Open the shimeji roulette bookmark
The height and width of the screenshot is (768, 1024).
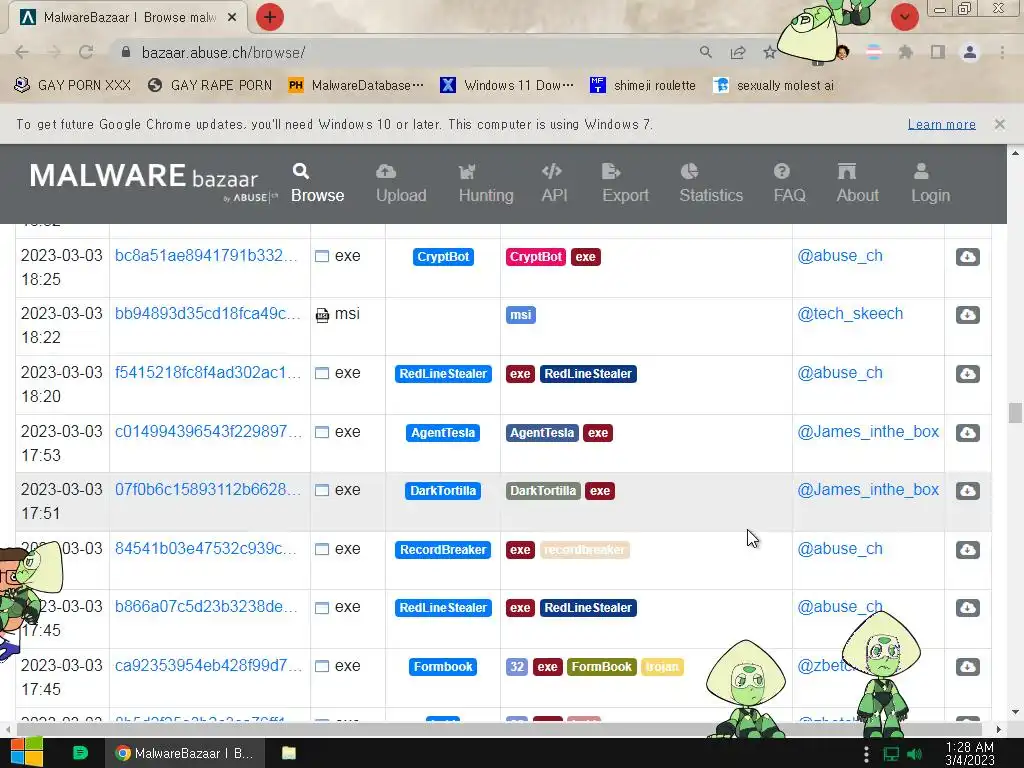pos(643,86)
